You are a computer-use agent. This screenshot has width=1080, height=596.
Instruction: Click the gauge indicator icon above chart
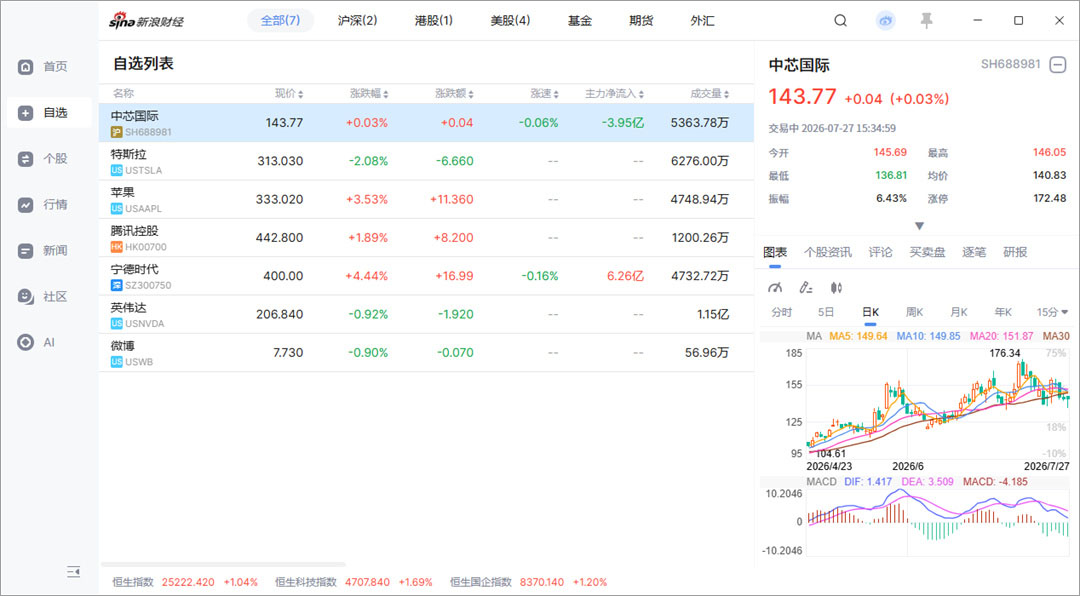click(x=775, y=288)
